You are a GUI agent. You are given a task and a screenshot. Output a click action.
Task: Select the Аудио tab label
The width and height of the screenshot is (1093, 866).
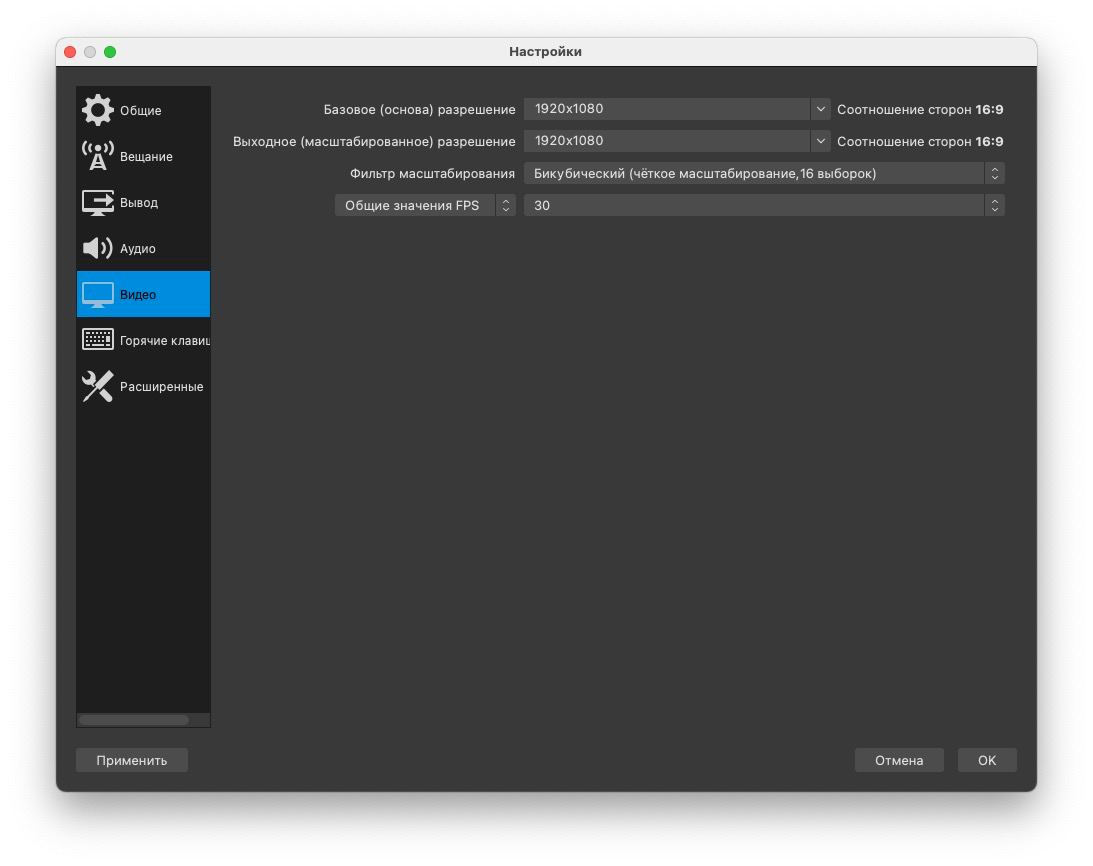pyautogui.click(x=137, y=249)
